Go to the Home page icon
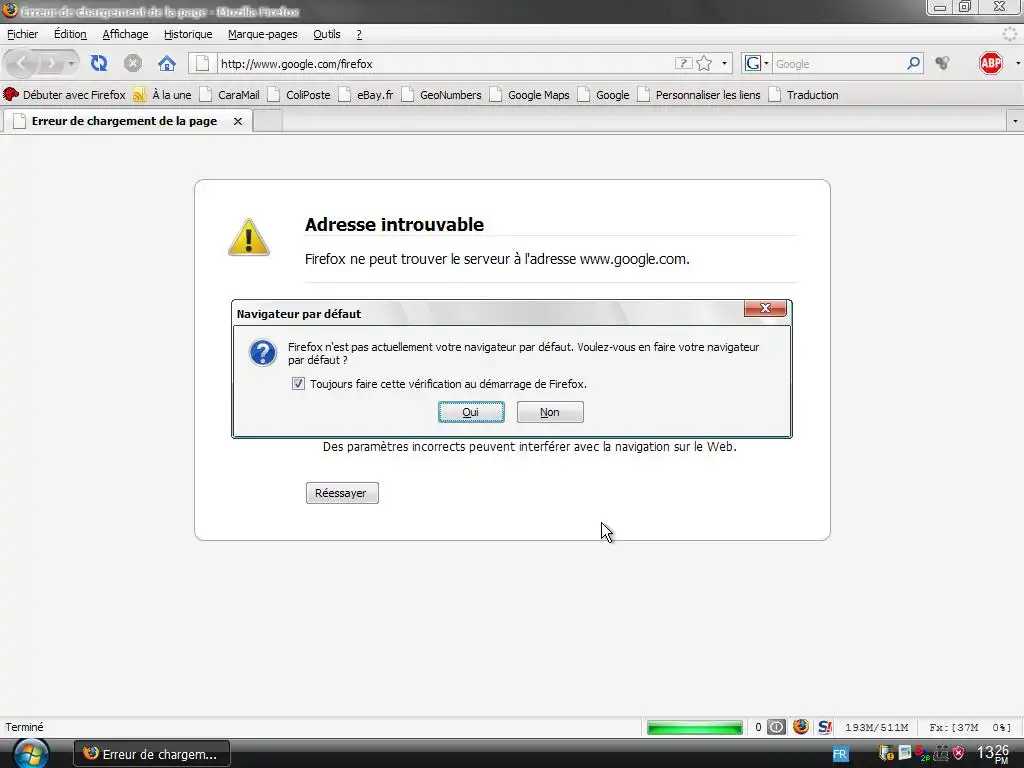1024x768 pixels. (167, 63)
